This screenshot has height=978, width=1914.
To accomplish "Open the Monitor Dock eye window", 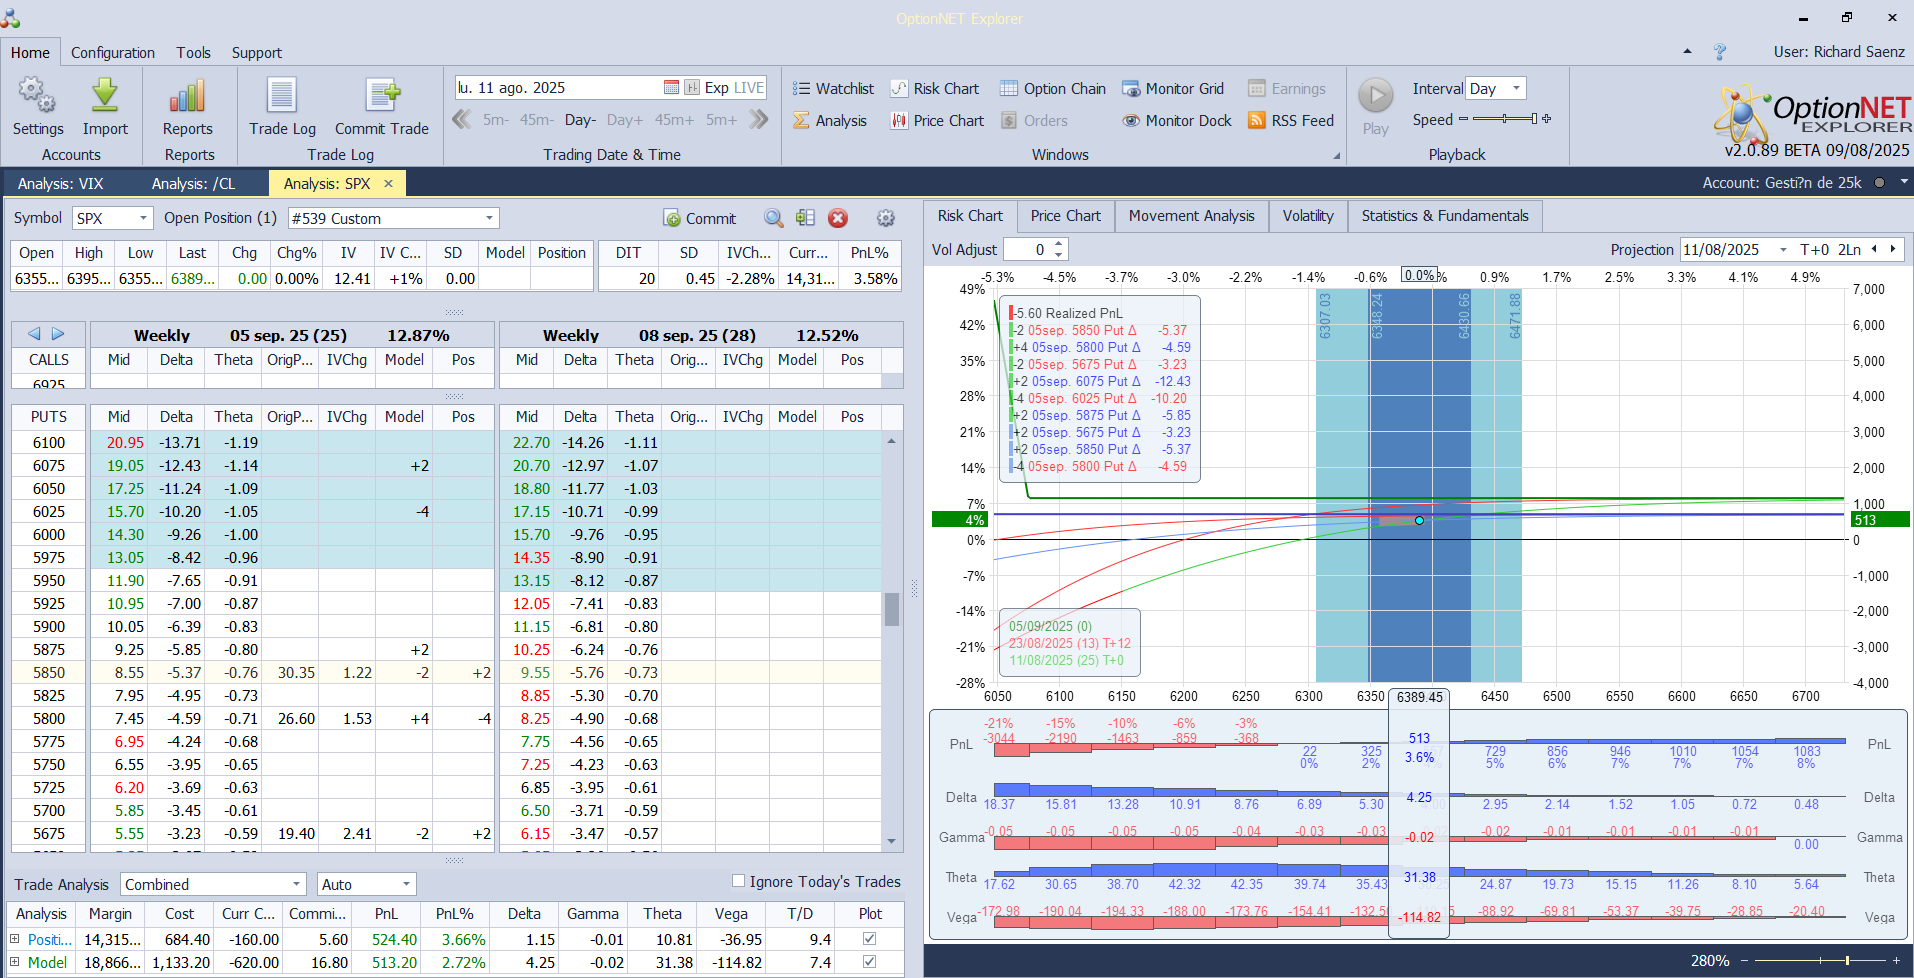I will click(1177, 121).
